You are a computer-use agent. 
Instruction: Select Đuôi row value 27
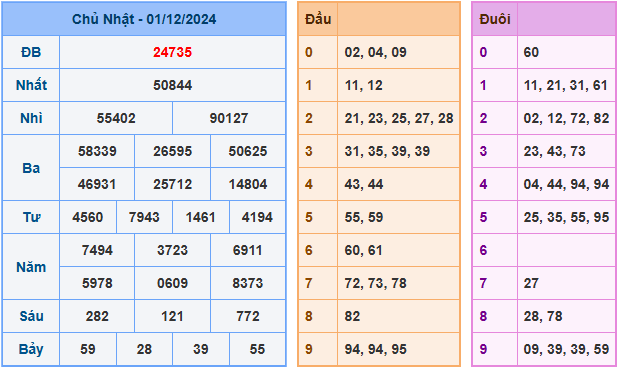(x=531, y=284)
